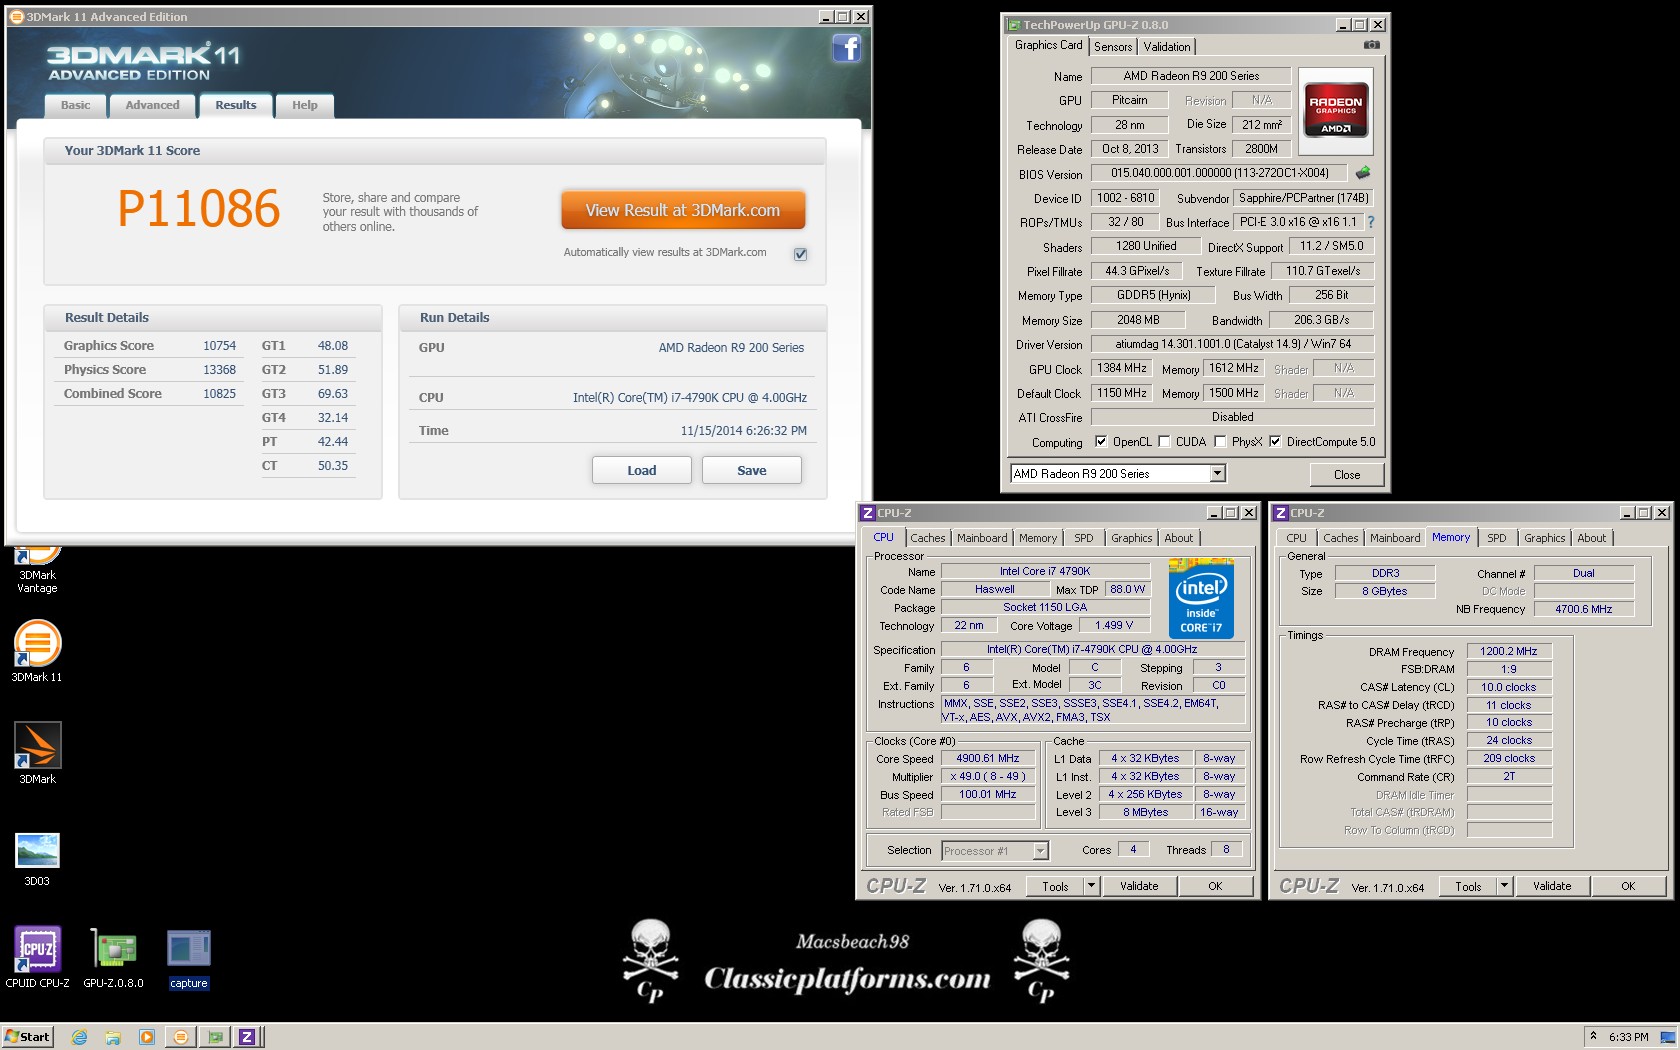Click the NB Frequency value field
This screenshot has height=1050, width=1680.
(1584, 609)
